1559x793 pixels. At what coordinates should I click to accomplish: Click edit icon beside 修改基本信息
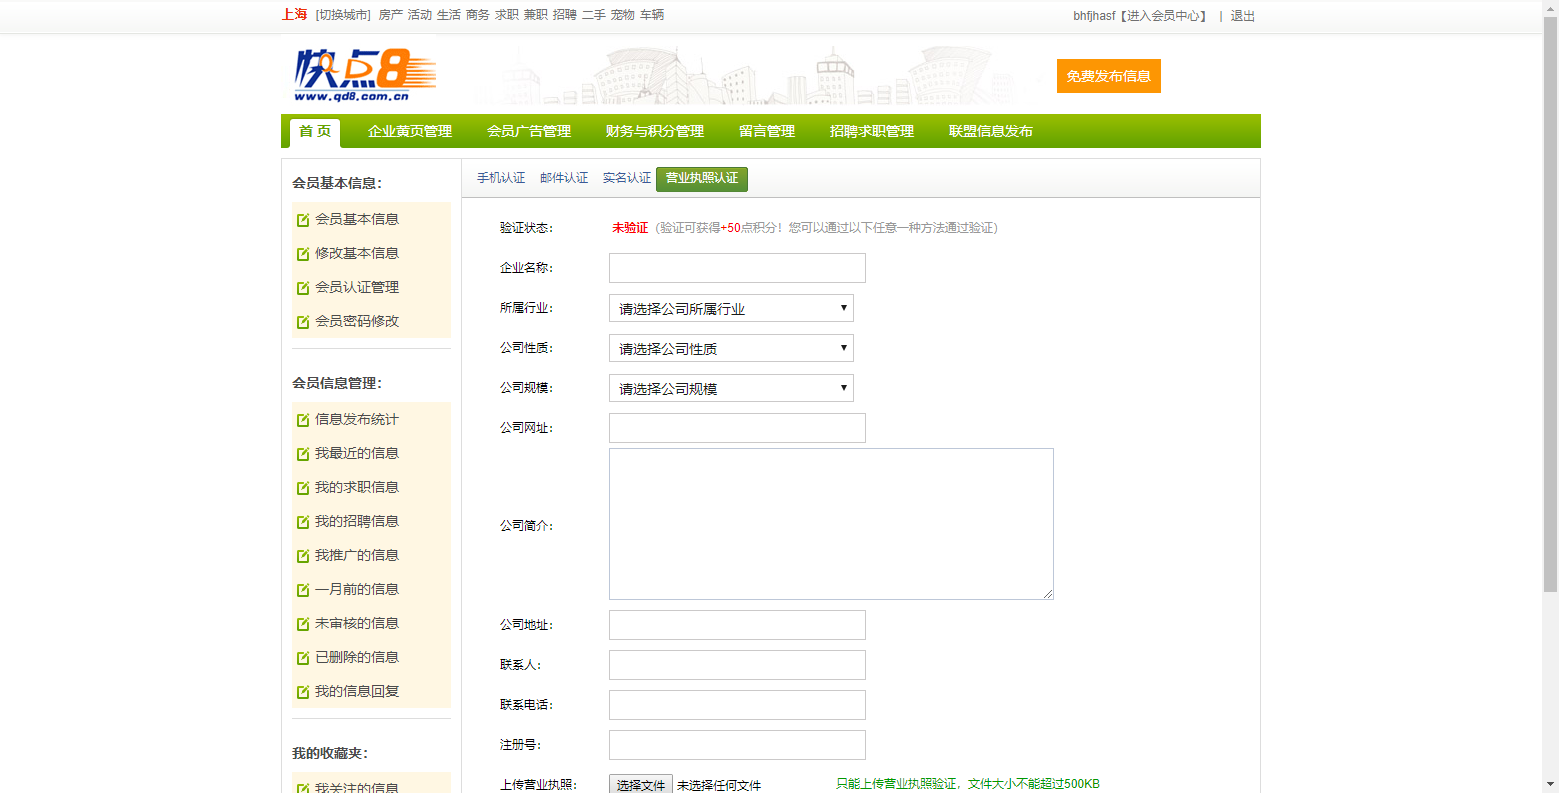303,254
